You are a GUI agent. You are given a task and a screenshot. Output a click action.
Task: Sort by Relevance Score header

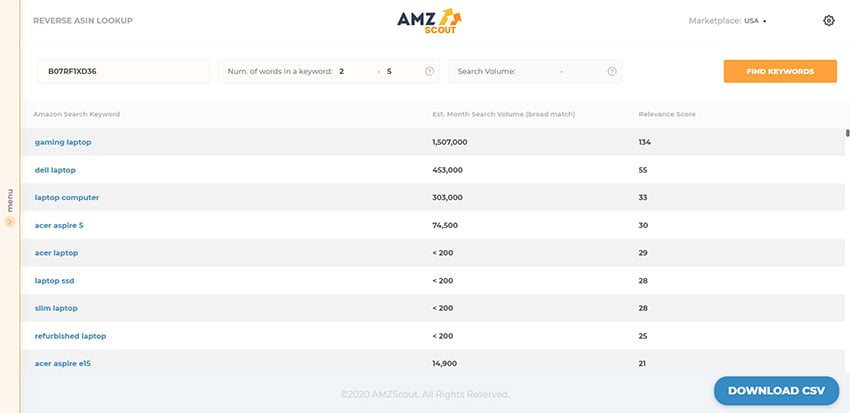pyautogui.click(x=667, y=114)
